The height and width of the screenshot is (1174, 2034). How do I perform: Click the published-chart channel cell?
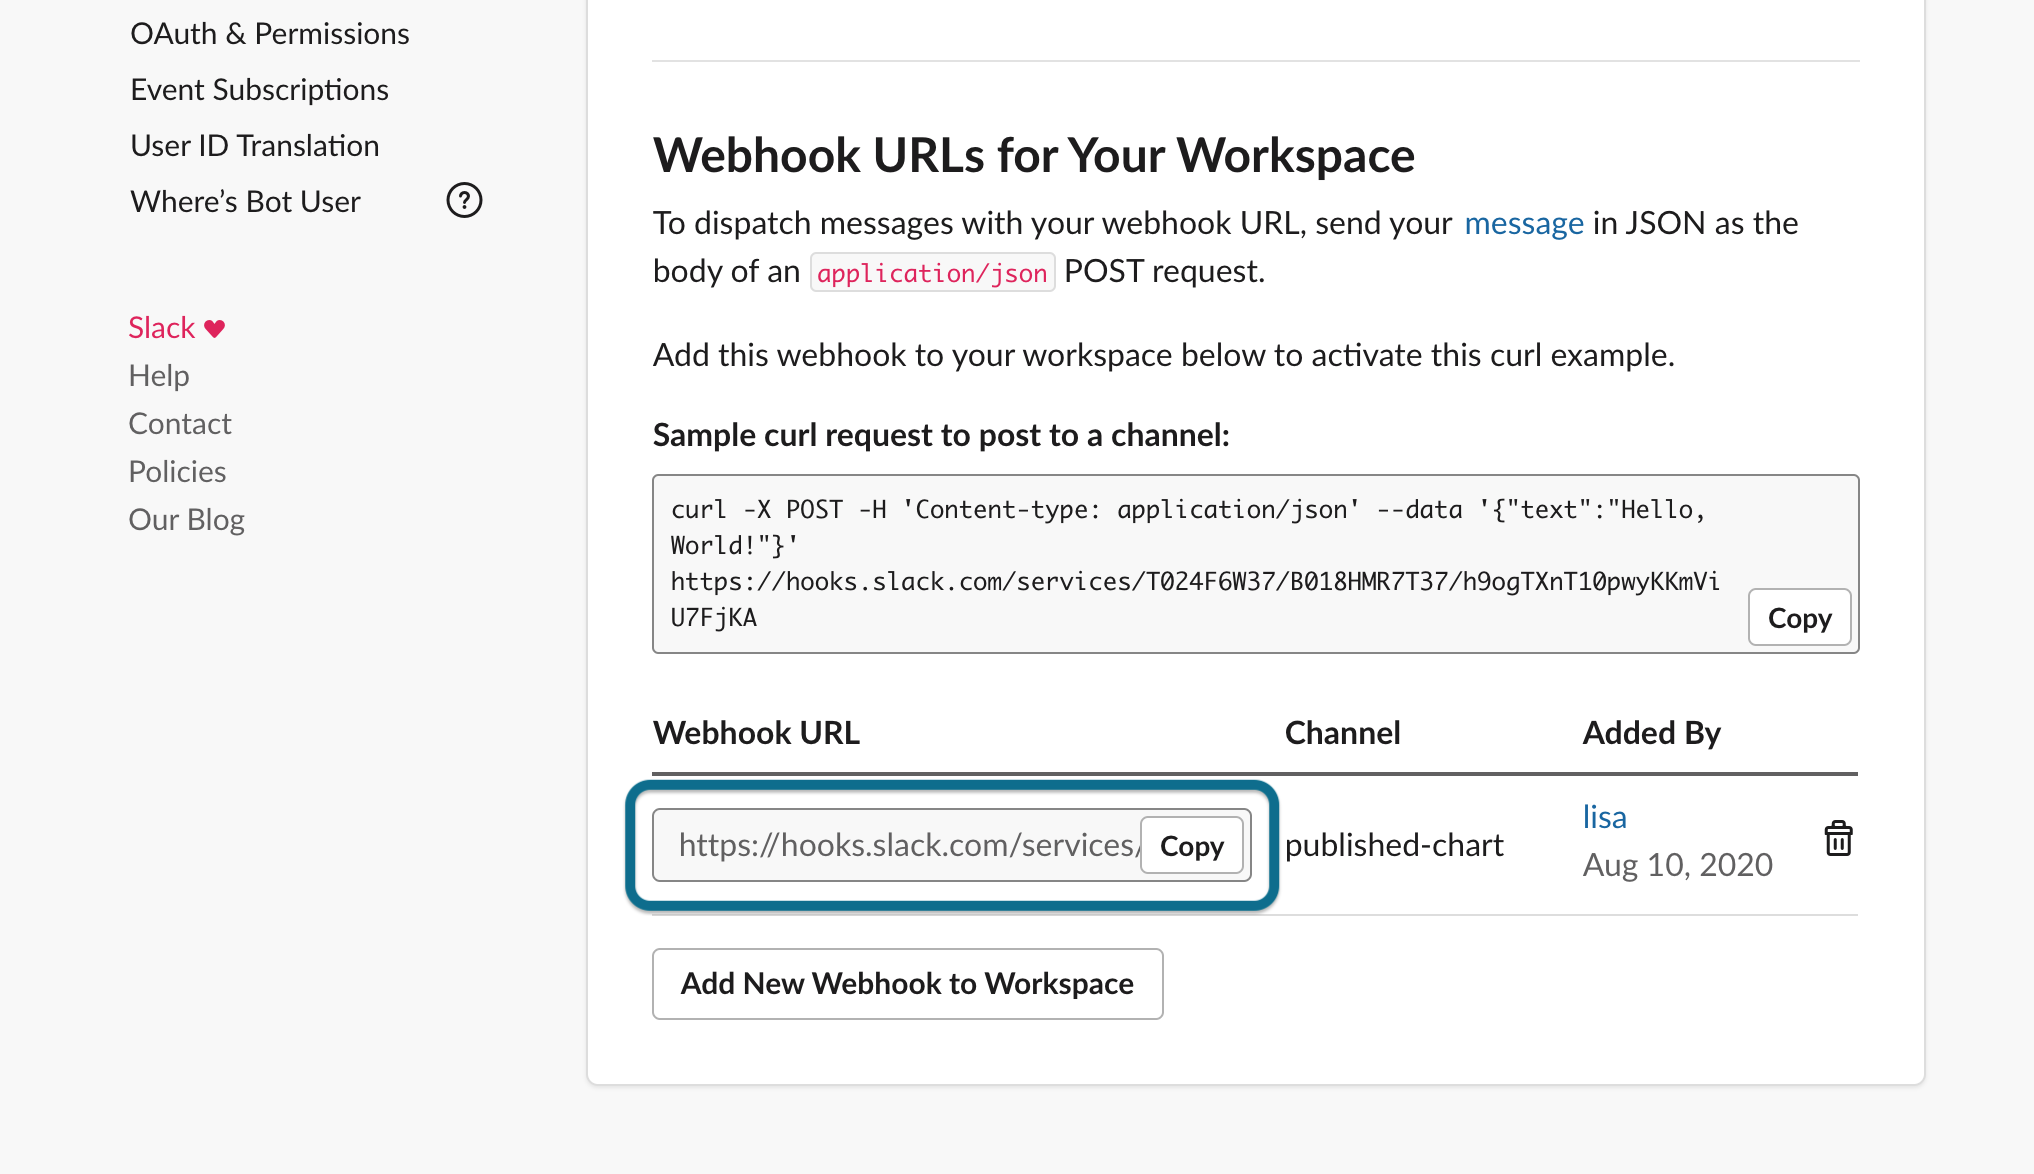[1394, 845]
